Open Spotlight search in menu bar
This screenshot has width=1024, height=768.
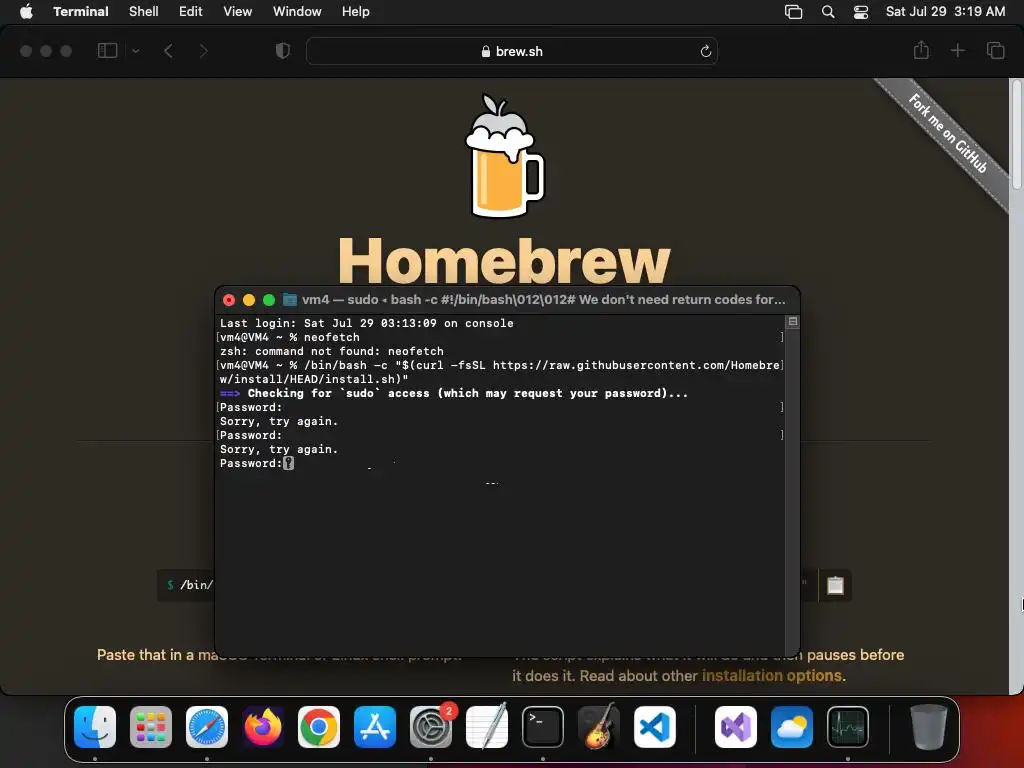click(x=827, y=12)
